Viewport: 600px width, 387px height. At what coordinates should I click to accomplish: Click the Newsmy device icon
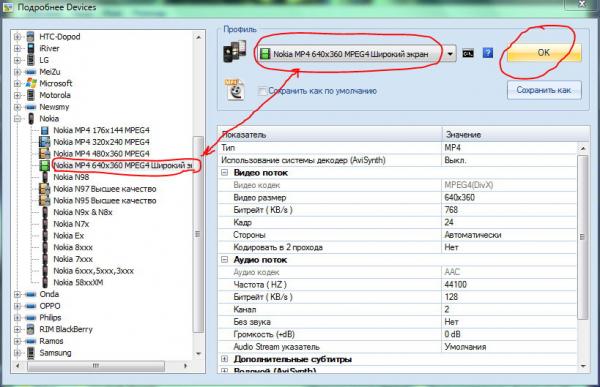[x=31, y=107]
